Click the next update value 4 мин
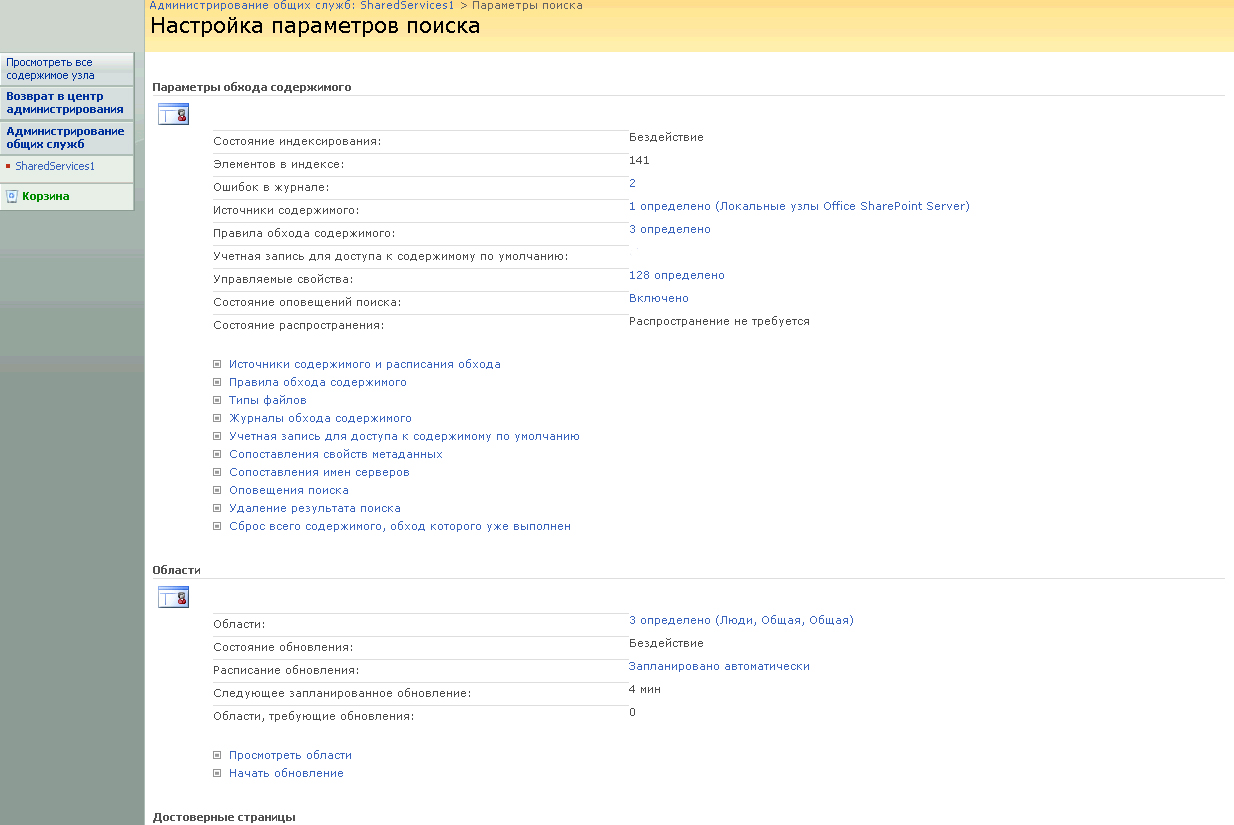This screenshot has height=825, width=1234. (x=645, y=689)
